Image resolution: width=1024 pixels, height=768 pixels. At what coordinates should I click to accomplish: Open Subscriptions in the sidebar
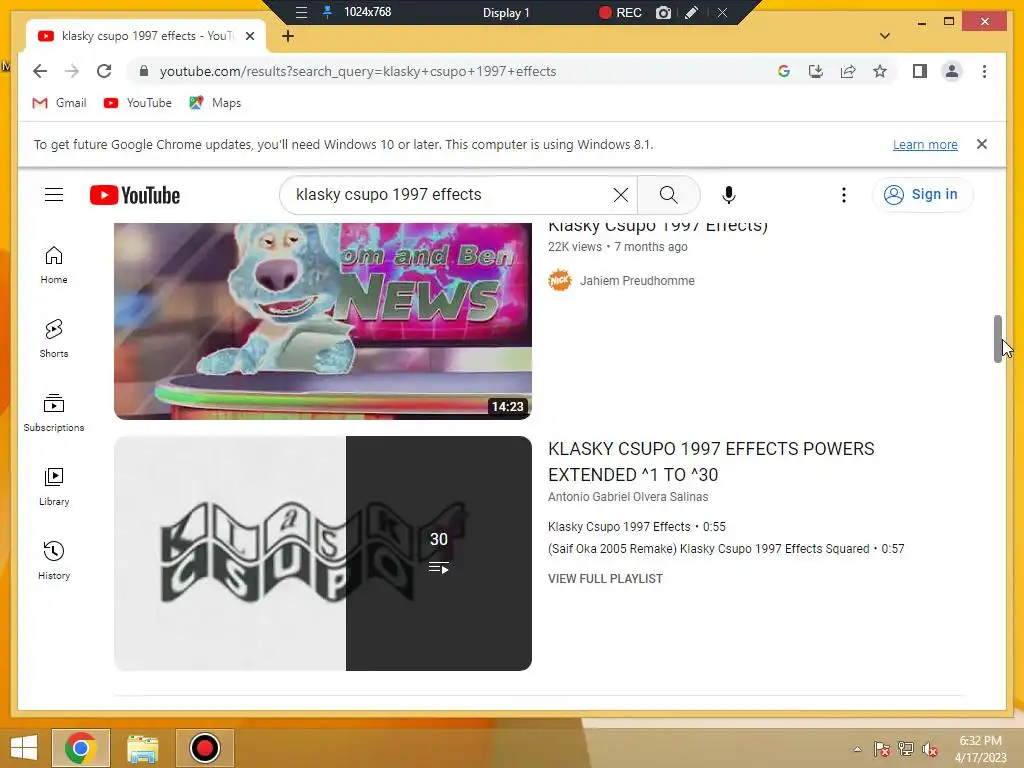(x=54, y=413)
